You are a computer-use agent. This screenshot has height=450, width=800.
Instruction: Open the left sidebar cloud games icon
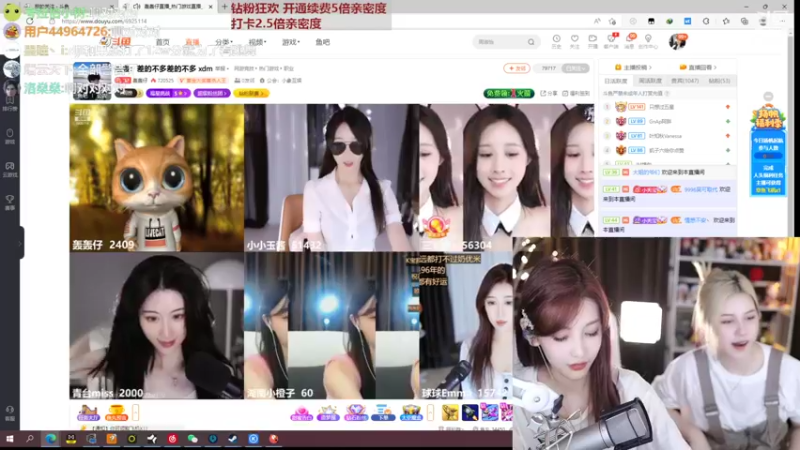point(10,169)
